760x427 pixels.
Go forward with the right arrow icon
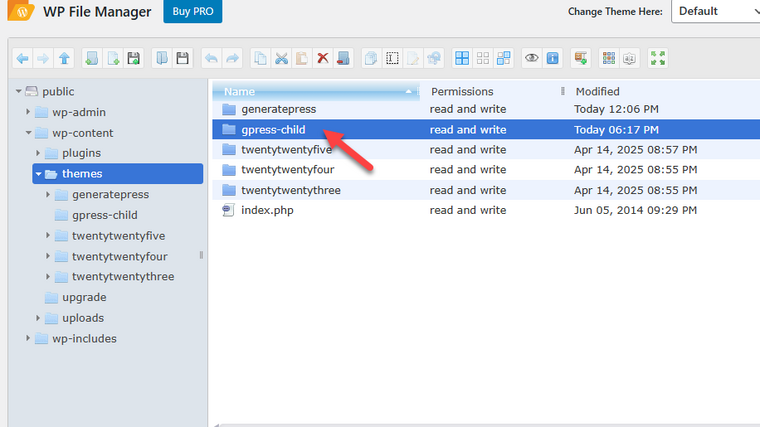click(43, 59)
